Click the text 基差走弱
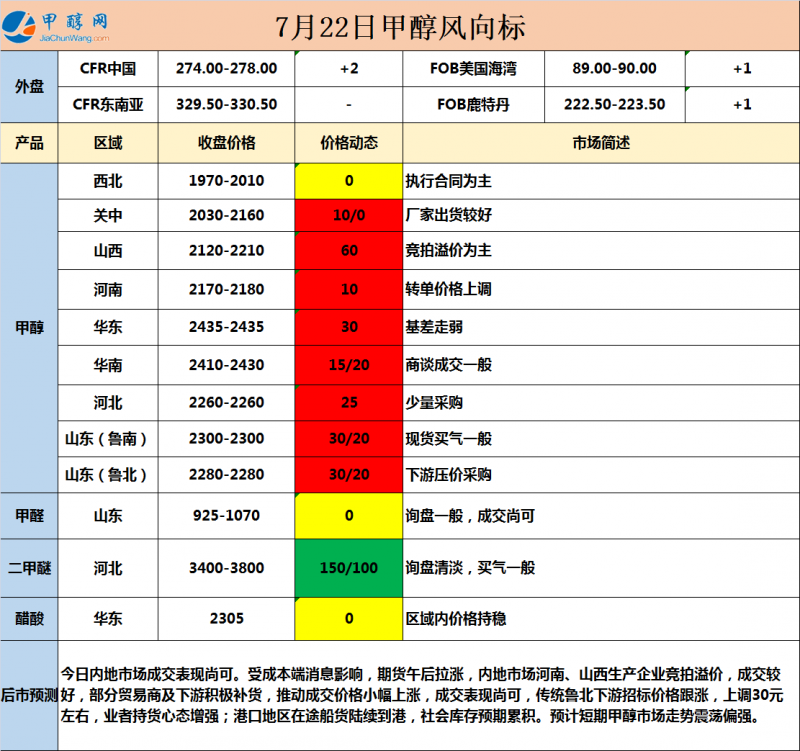The width and height of the screenshot is (800, 751). [434, 327]
